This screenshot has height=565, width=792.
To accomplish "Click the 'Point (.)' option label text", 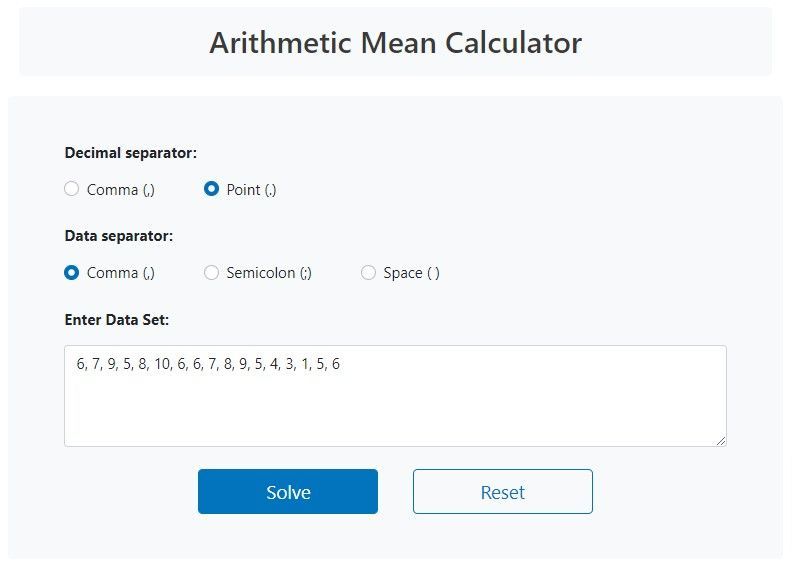I will tap(251, 190).
